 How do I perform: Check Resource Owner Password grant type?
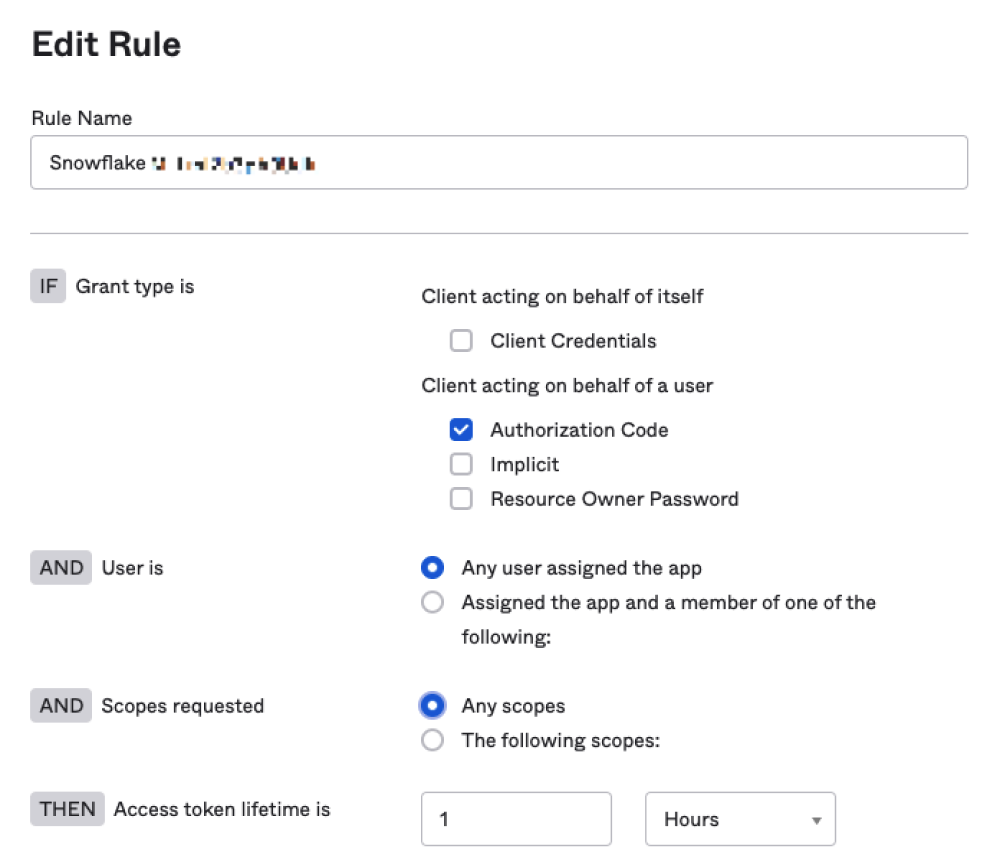tap(461, 498)
